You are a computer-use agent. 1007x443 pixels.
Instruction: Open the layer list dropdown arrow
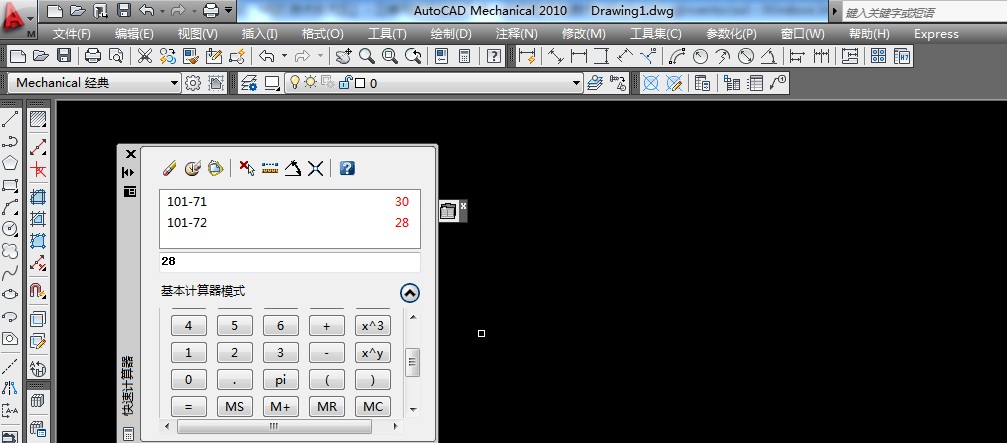(577, 83)
